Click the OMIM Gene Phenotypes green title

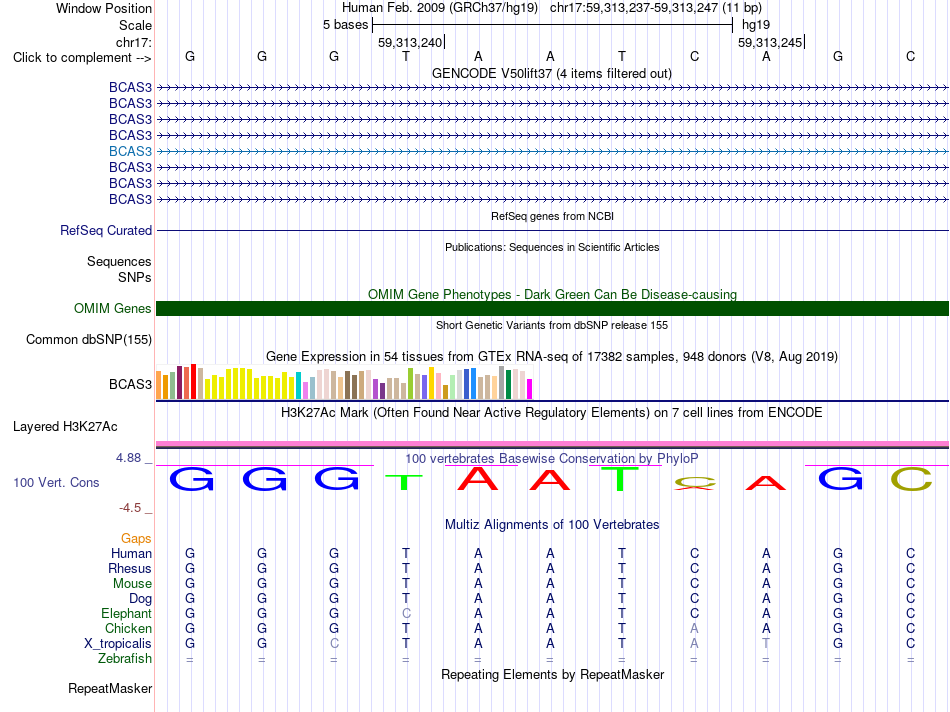(553, 294)
